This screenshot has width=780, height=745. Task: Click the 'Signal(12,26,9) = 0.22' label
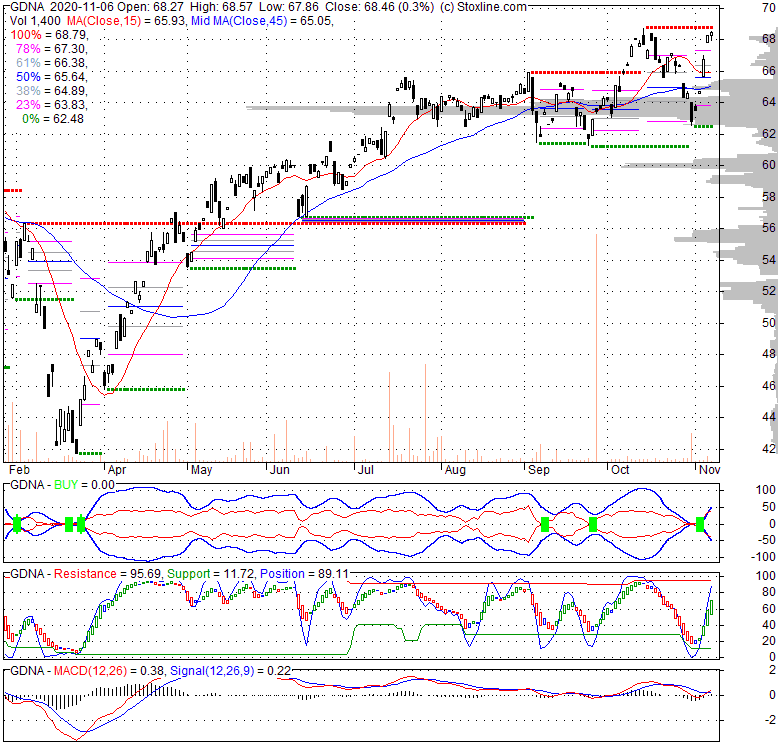pos(230,671)
